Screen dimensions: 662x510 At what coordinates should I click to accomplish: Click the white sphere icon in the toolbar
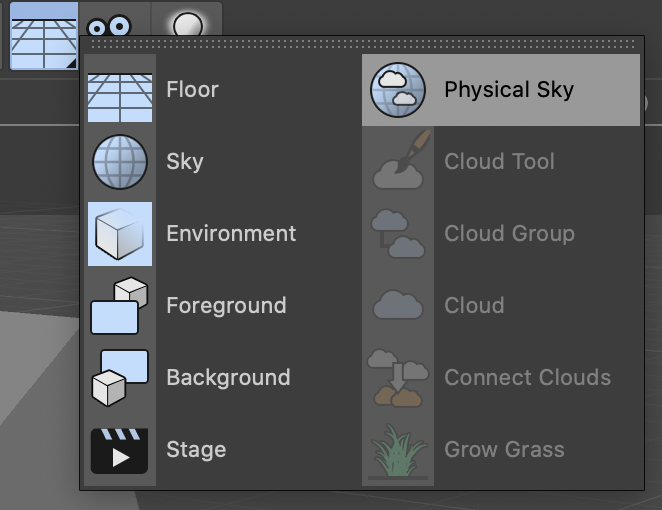pos(187,22)
